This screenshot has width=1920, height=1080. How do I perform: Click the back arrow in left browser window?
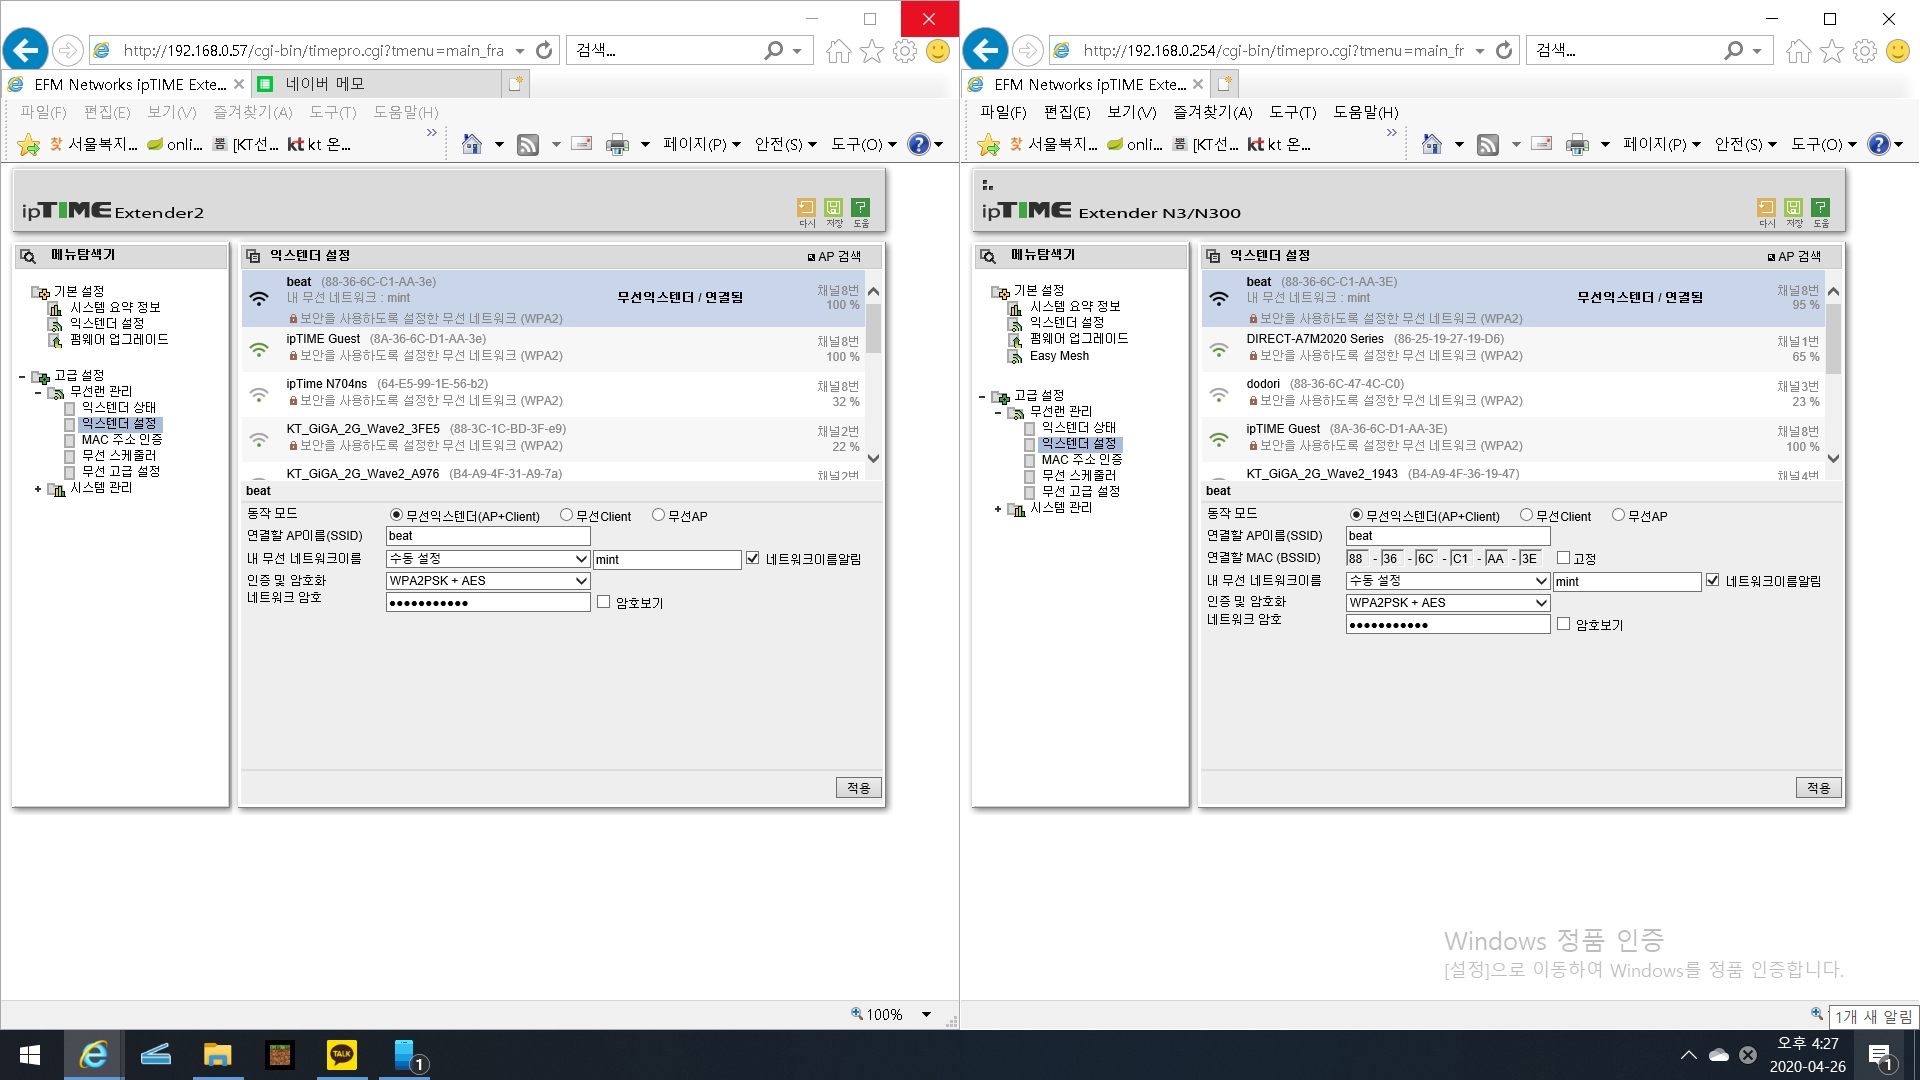pyautogui.click(x=25, y=50)
